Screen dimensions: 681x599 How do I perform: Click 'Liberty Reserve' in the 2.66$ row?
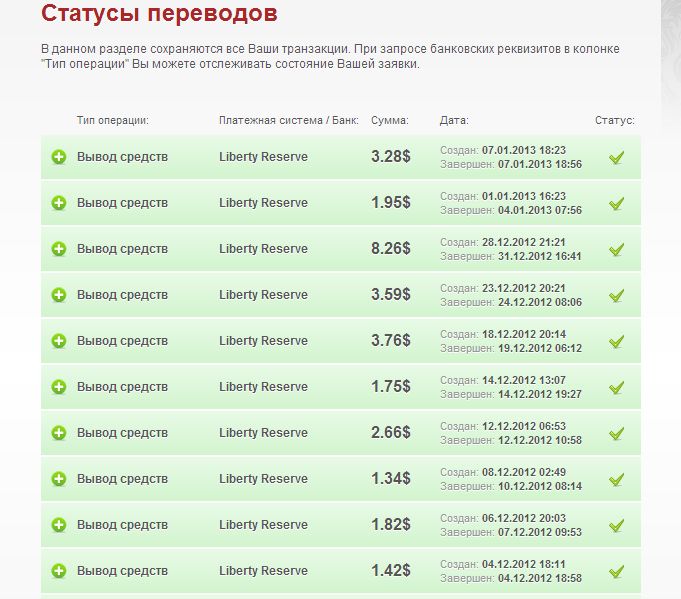(x=263, y=433)
